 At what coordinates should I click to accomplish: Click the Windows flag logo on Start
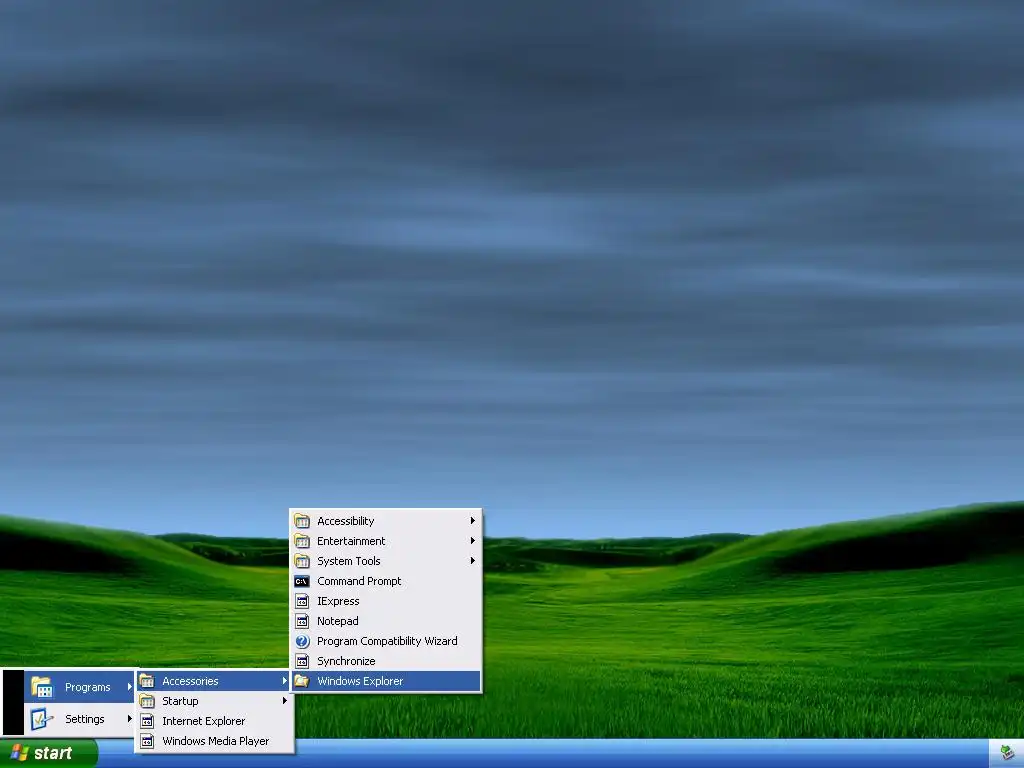tap(20, 753)
